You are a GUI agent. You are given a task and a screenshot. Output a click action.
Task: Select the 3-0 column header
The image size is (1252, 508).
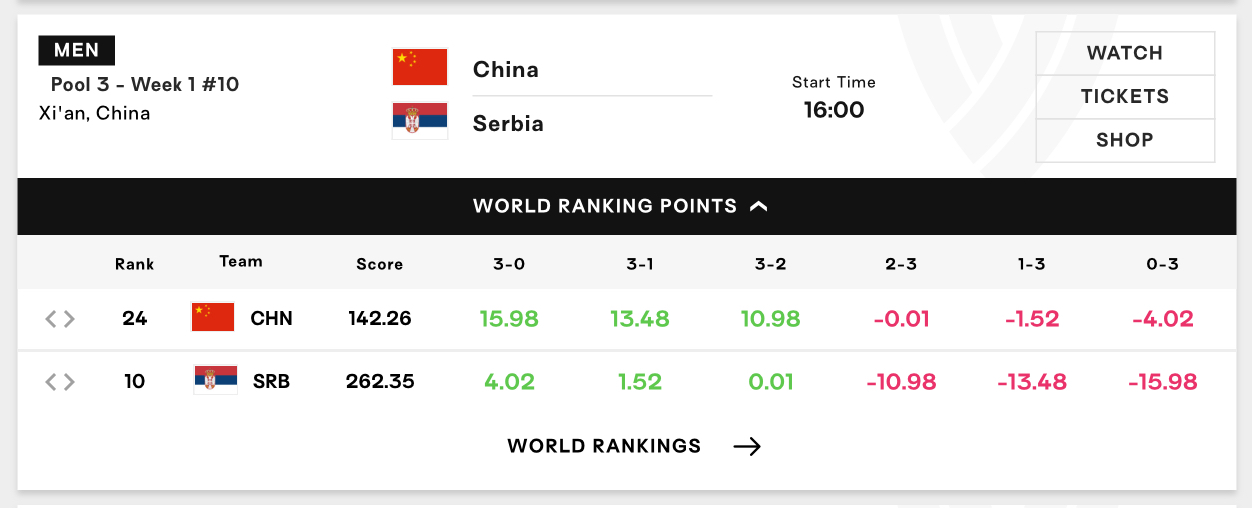509,264
